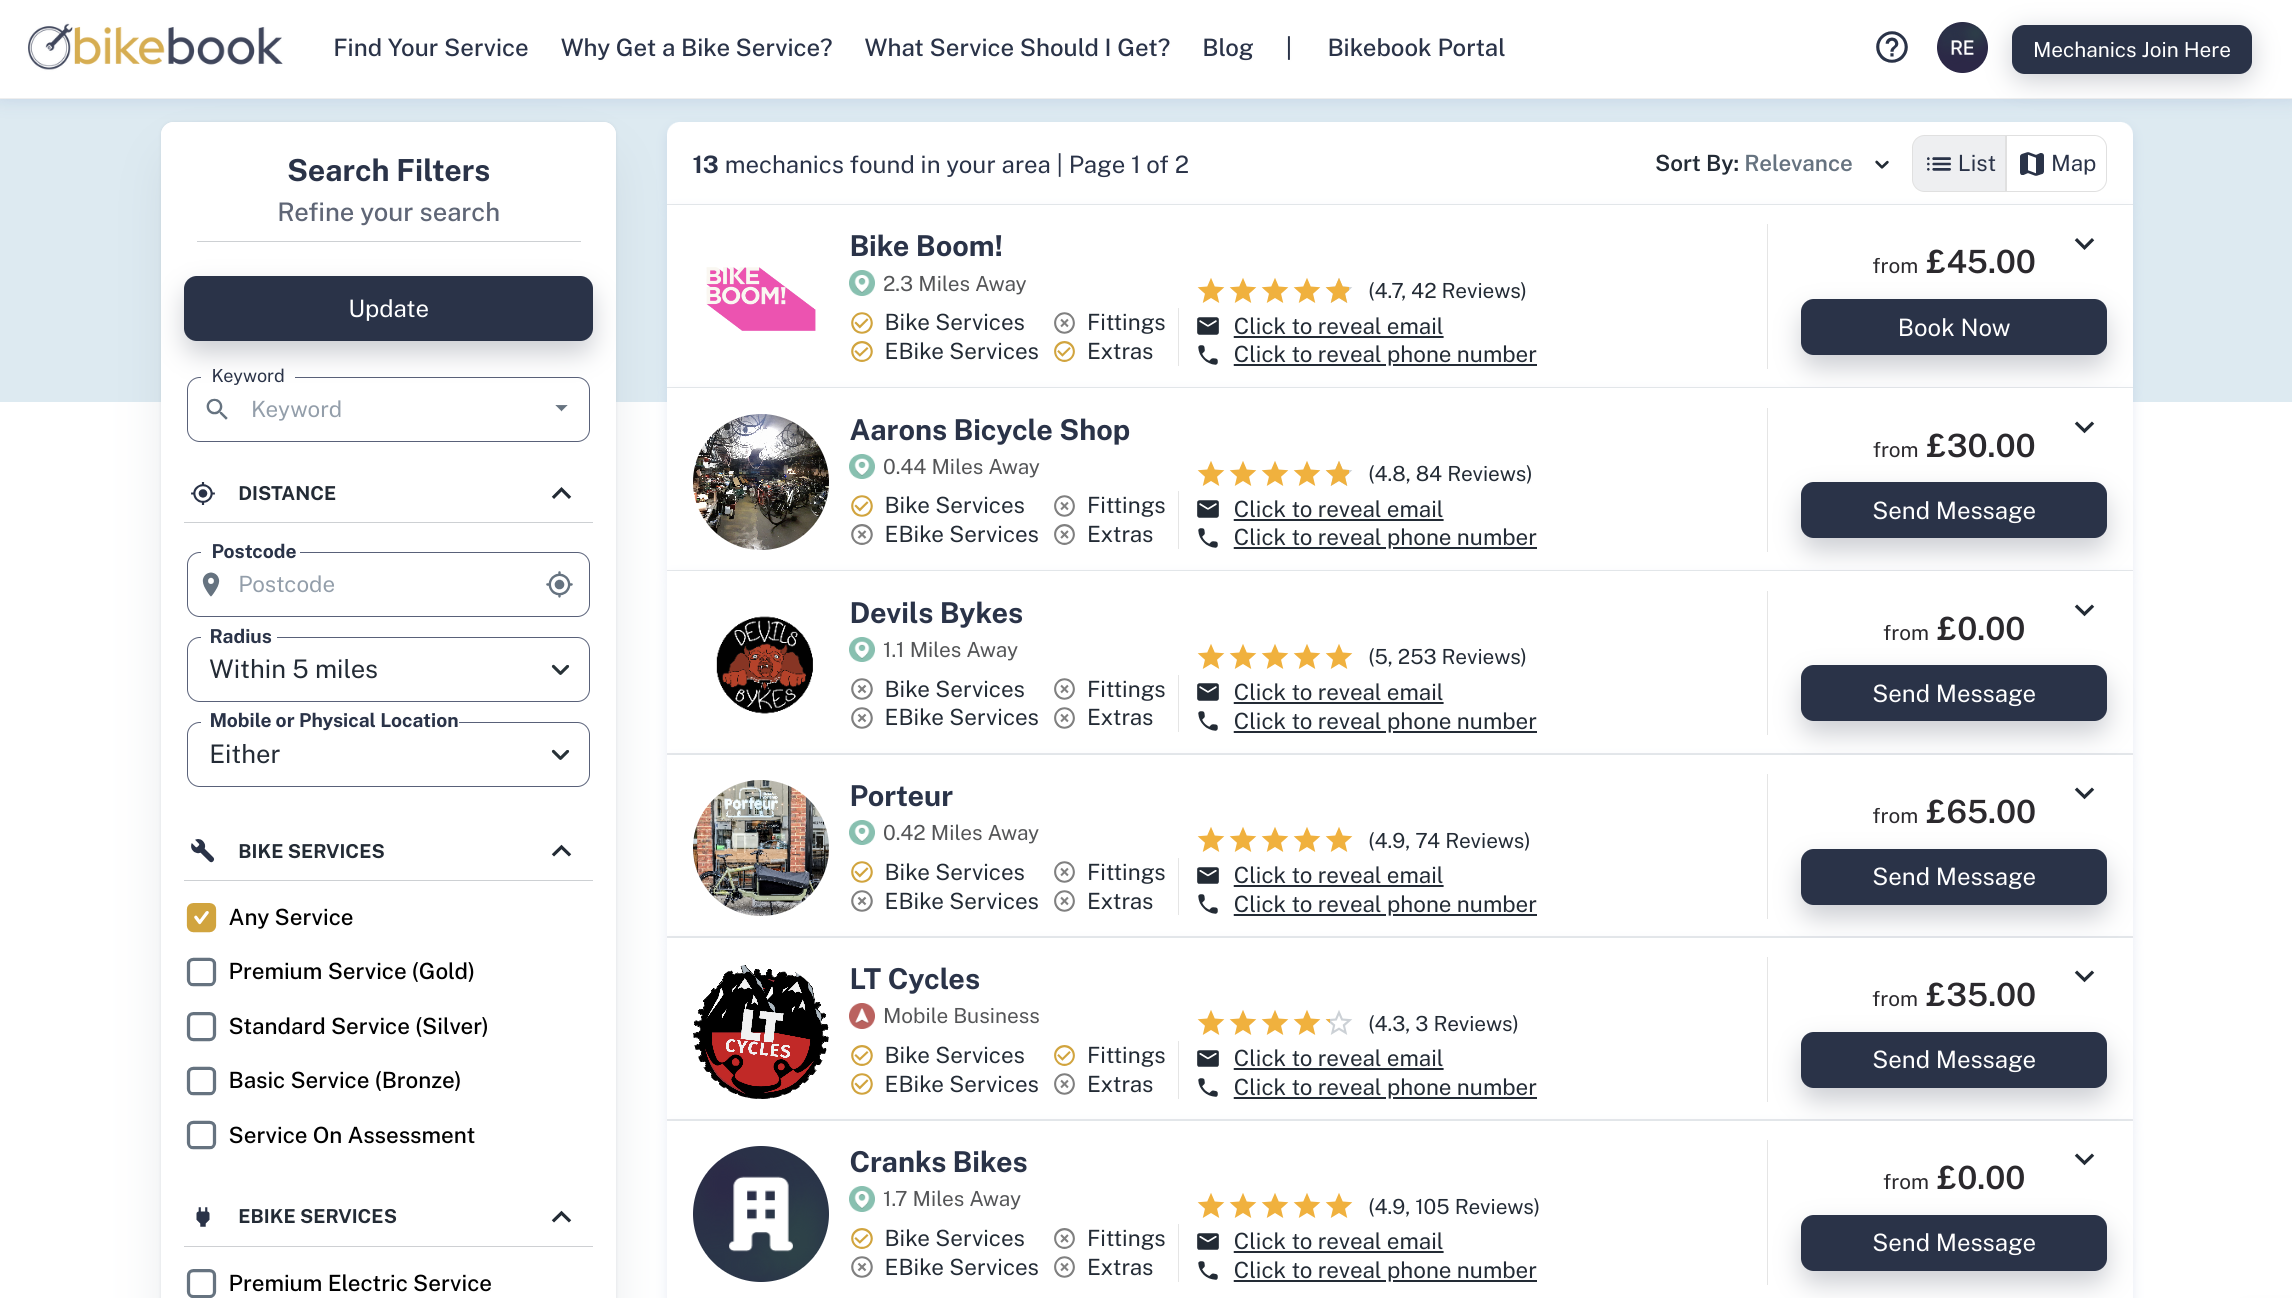The height and width of the screenshot is (1298, 2292).
Task: Switch to Map view
Action: point(2056,164)
